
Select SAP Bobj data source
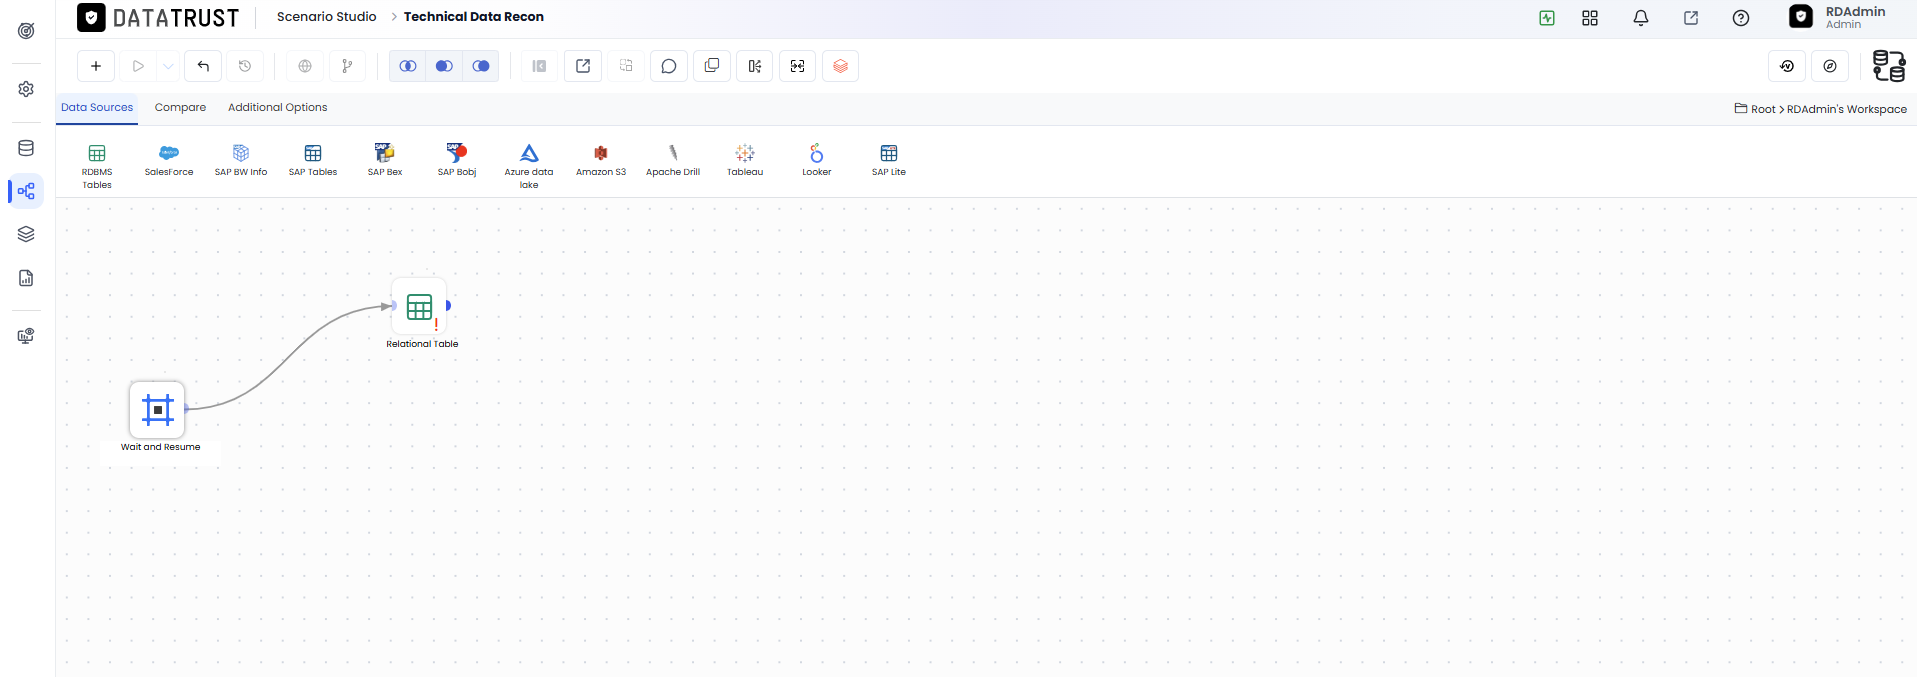pos(457,160)
